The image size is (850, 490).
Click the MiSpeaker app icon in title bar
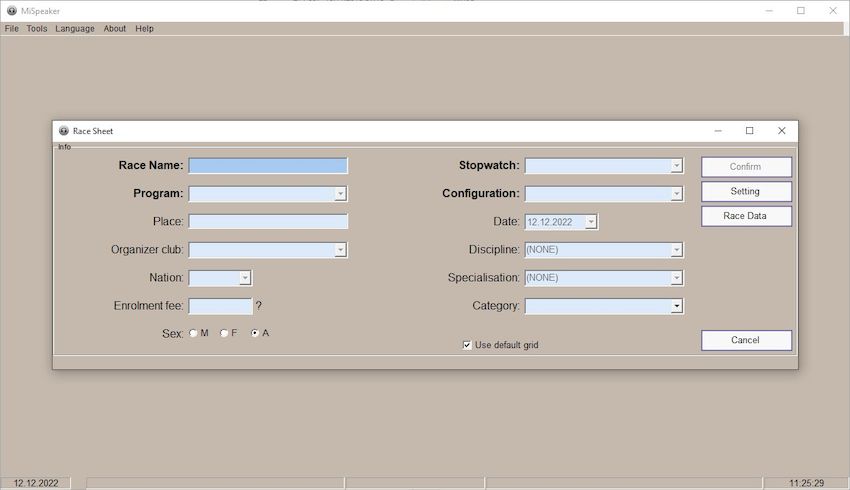tap(11, 10)
